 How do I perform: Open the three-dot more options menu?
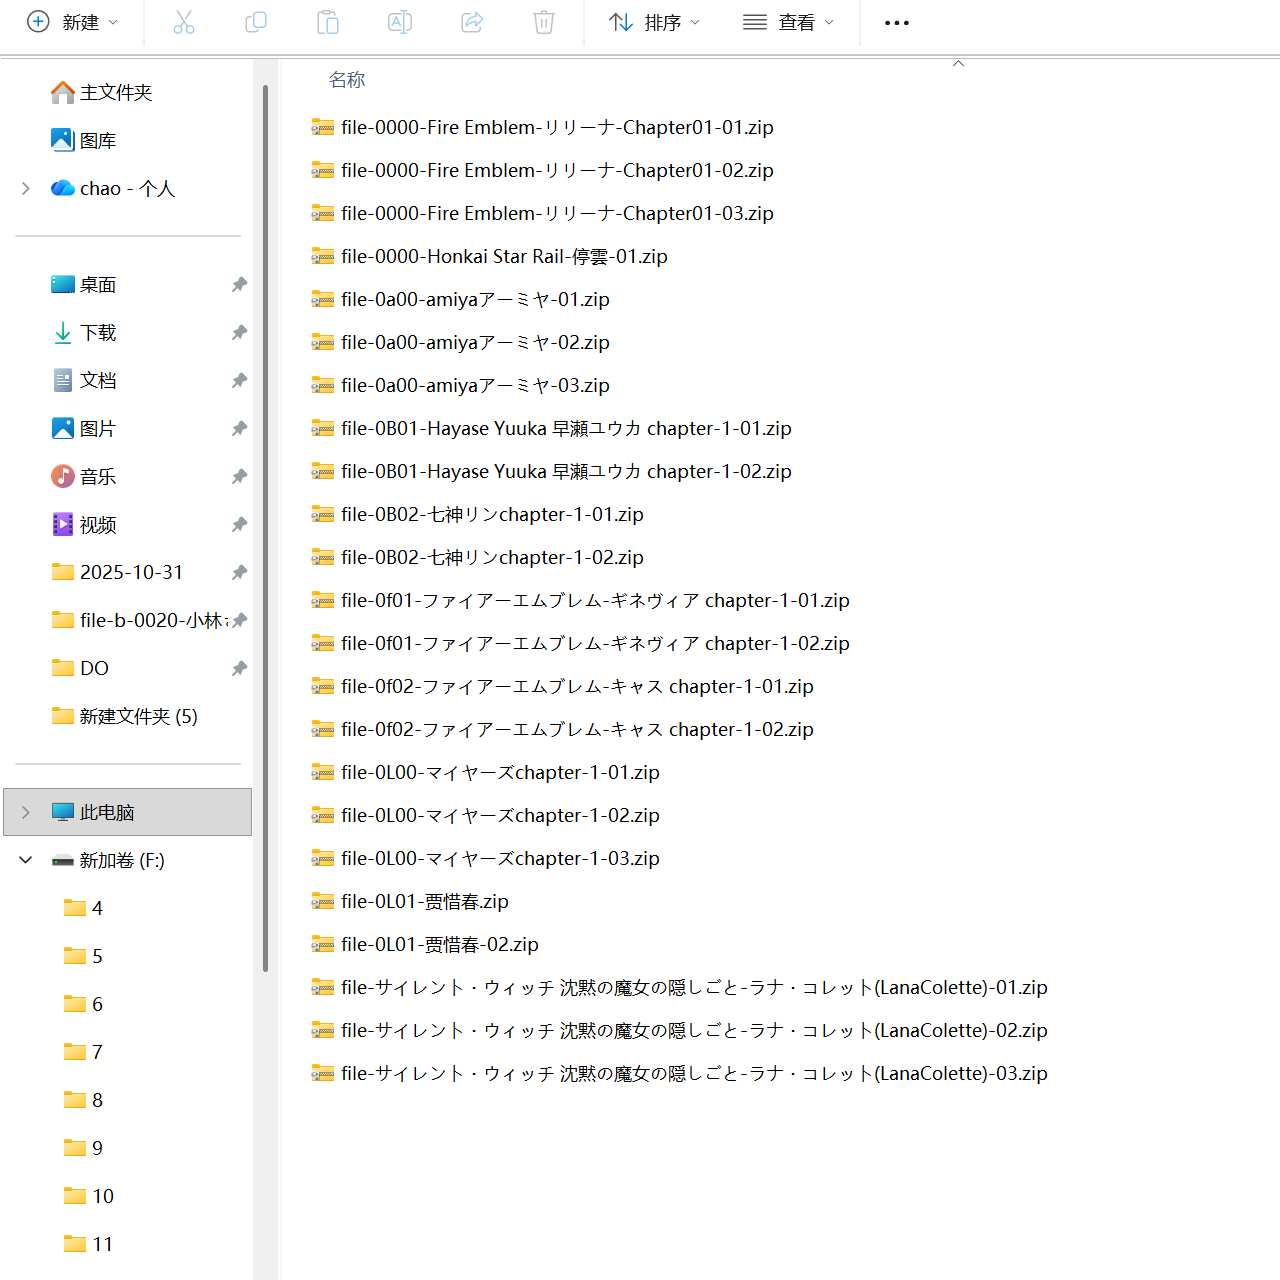click(897, 23)
